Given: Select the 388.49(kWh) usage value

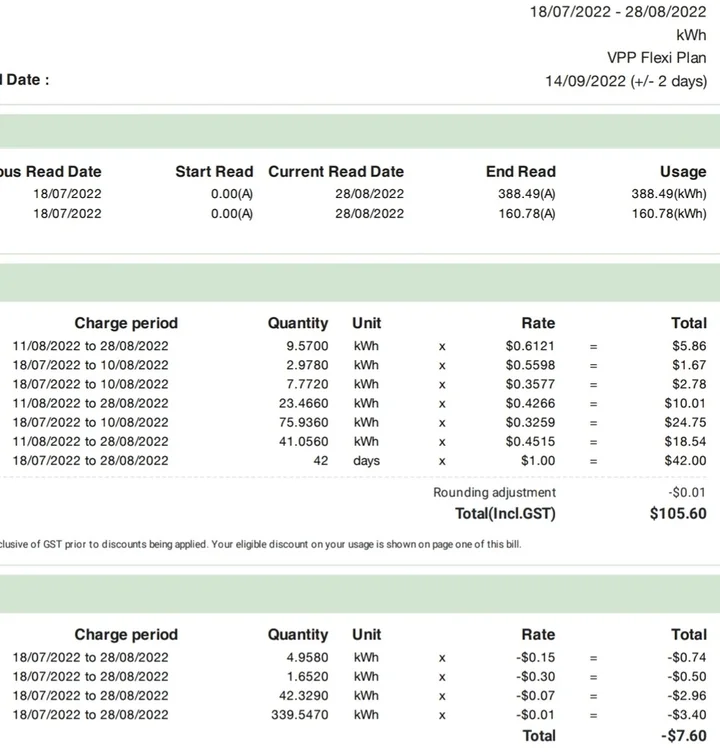Looking at the screenshot, I should [x=668, y=194].
